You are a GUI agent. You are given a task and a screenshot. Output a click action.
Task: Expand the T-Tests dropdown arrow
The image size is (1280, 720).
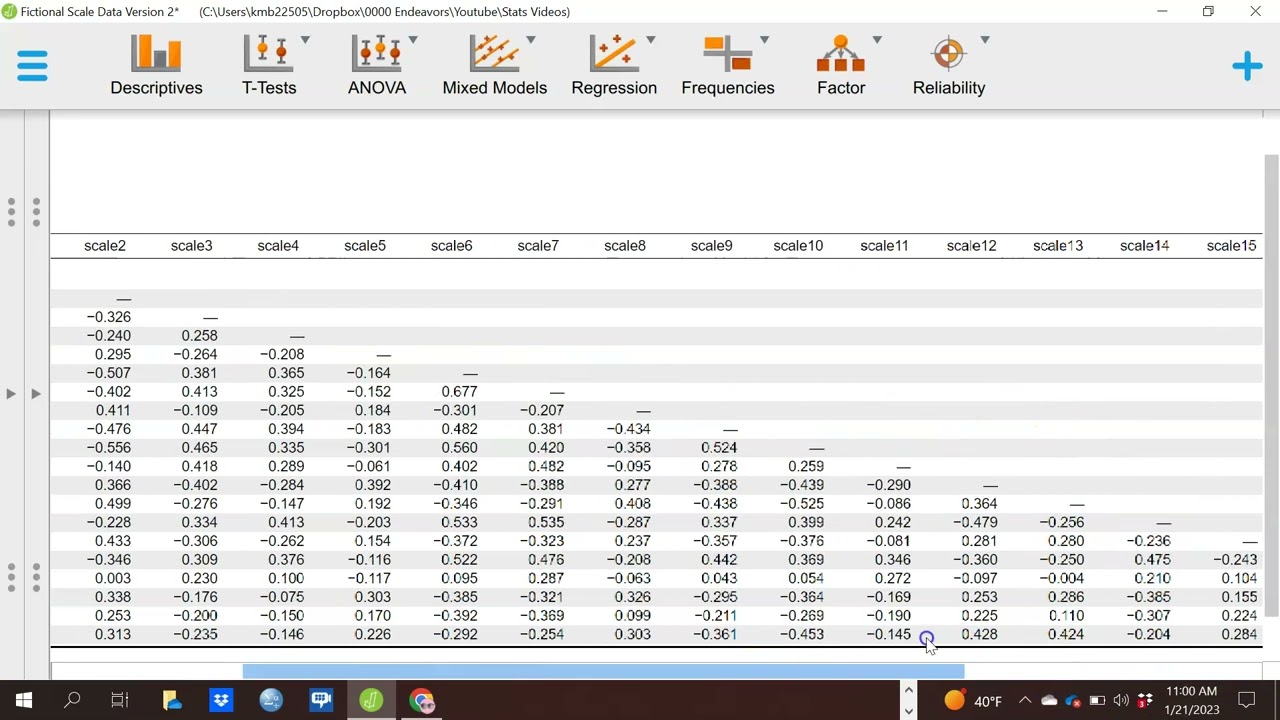coord(305,40)
